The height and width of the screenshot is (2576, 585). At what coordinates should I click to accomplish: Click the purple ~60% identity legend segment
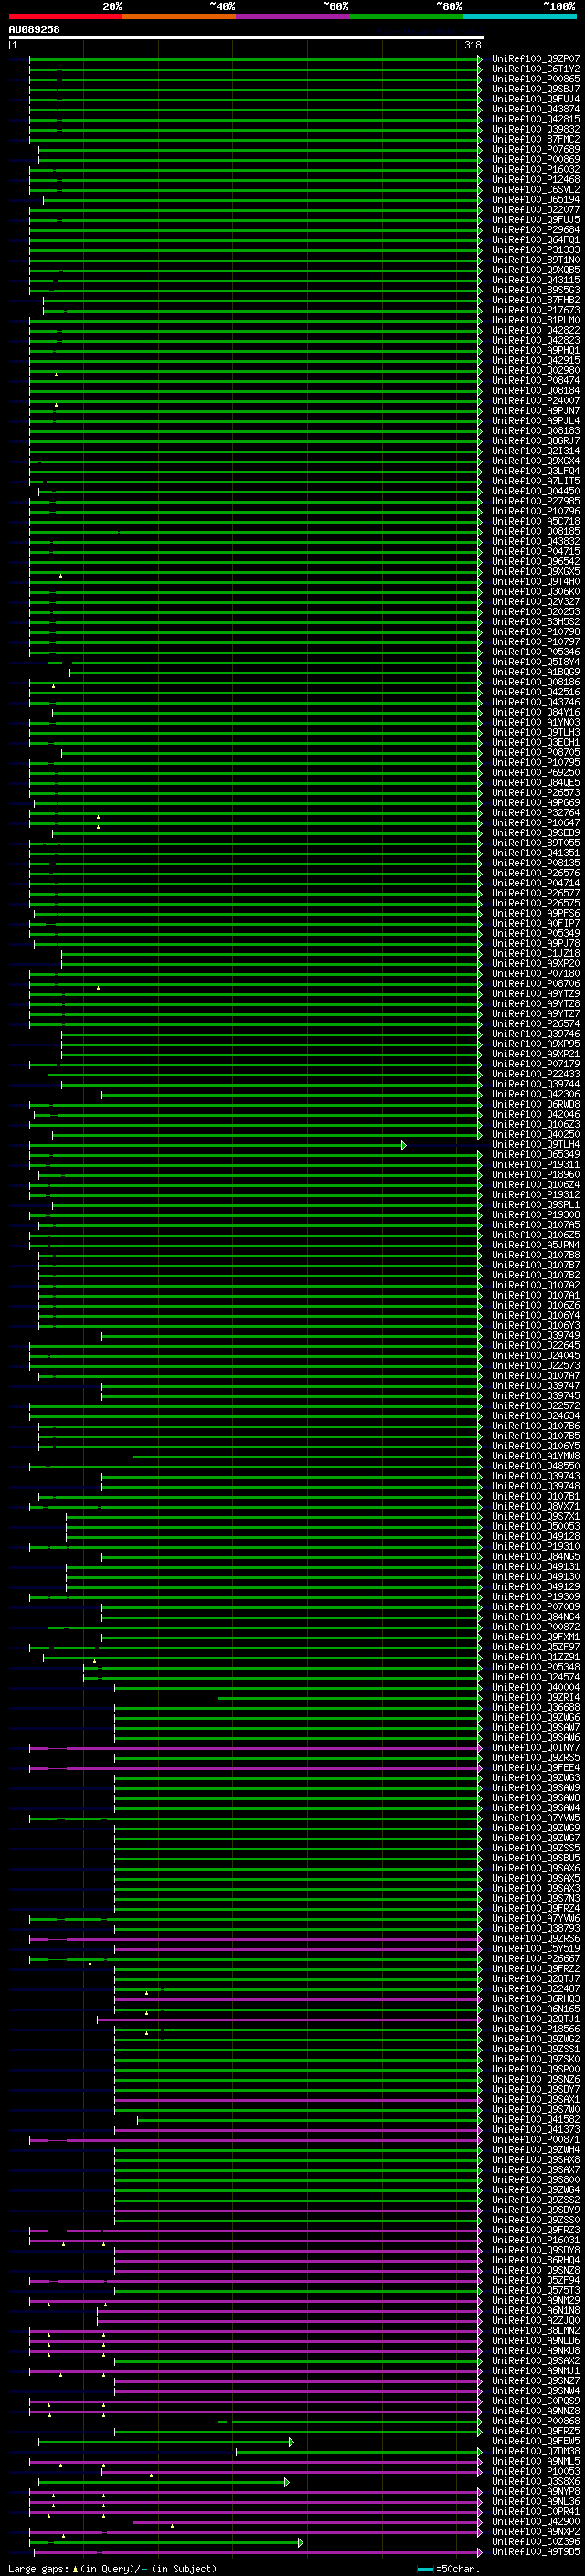[293, 16]
